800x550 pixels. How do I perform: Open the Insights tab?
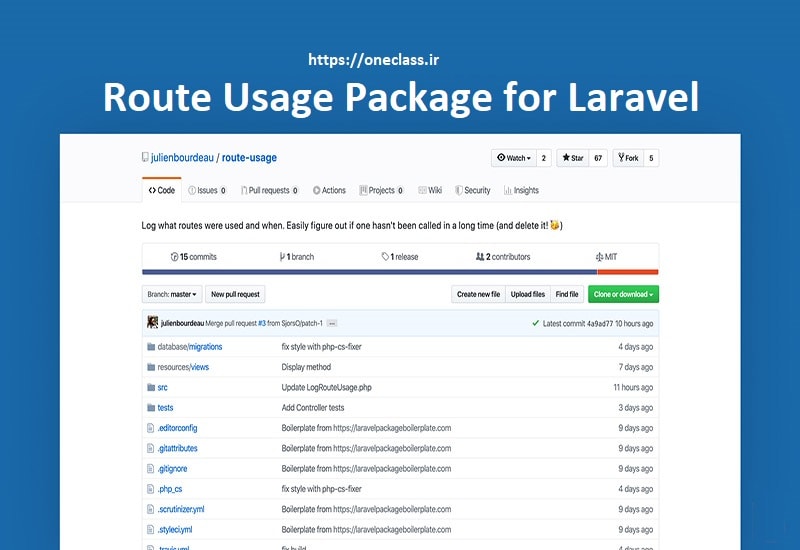[x=521, y=190]
